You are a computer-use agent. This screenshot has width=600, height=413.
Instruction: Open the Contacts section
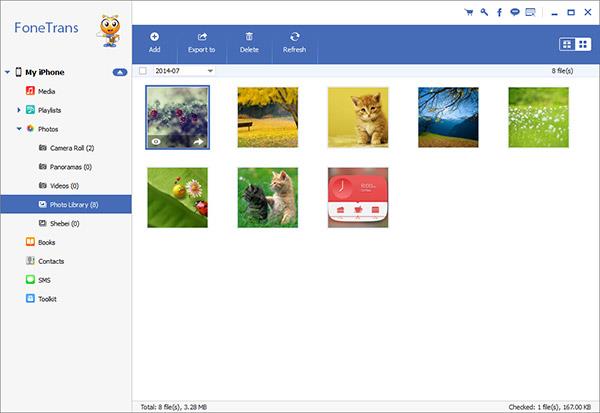point(50,260)
